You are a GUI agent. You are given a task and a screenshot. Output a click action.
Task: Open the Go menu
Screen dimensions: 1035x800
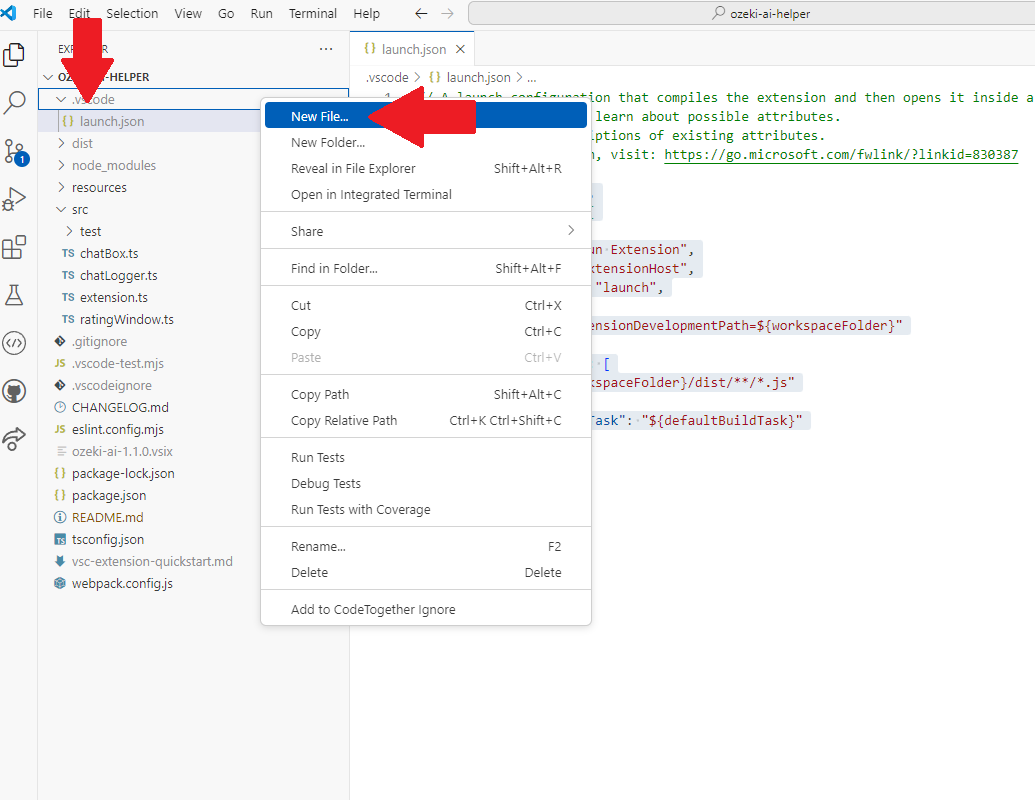[x=226, y=13]
